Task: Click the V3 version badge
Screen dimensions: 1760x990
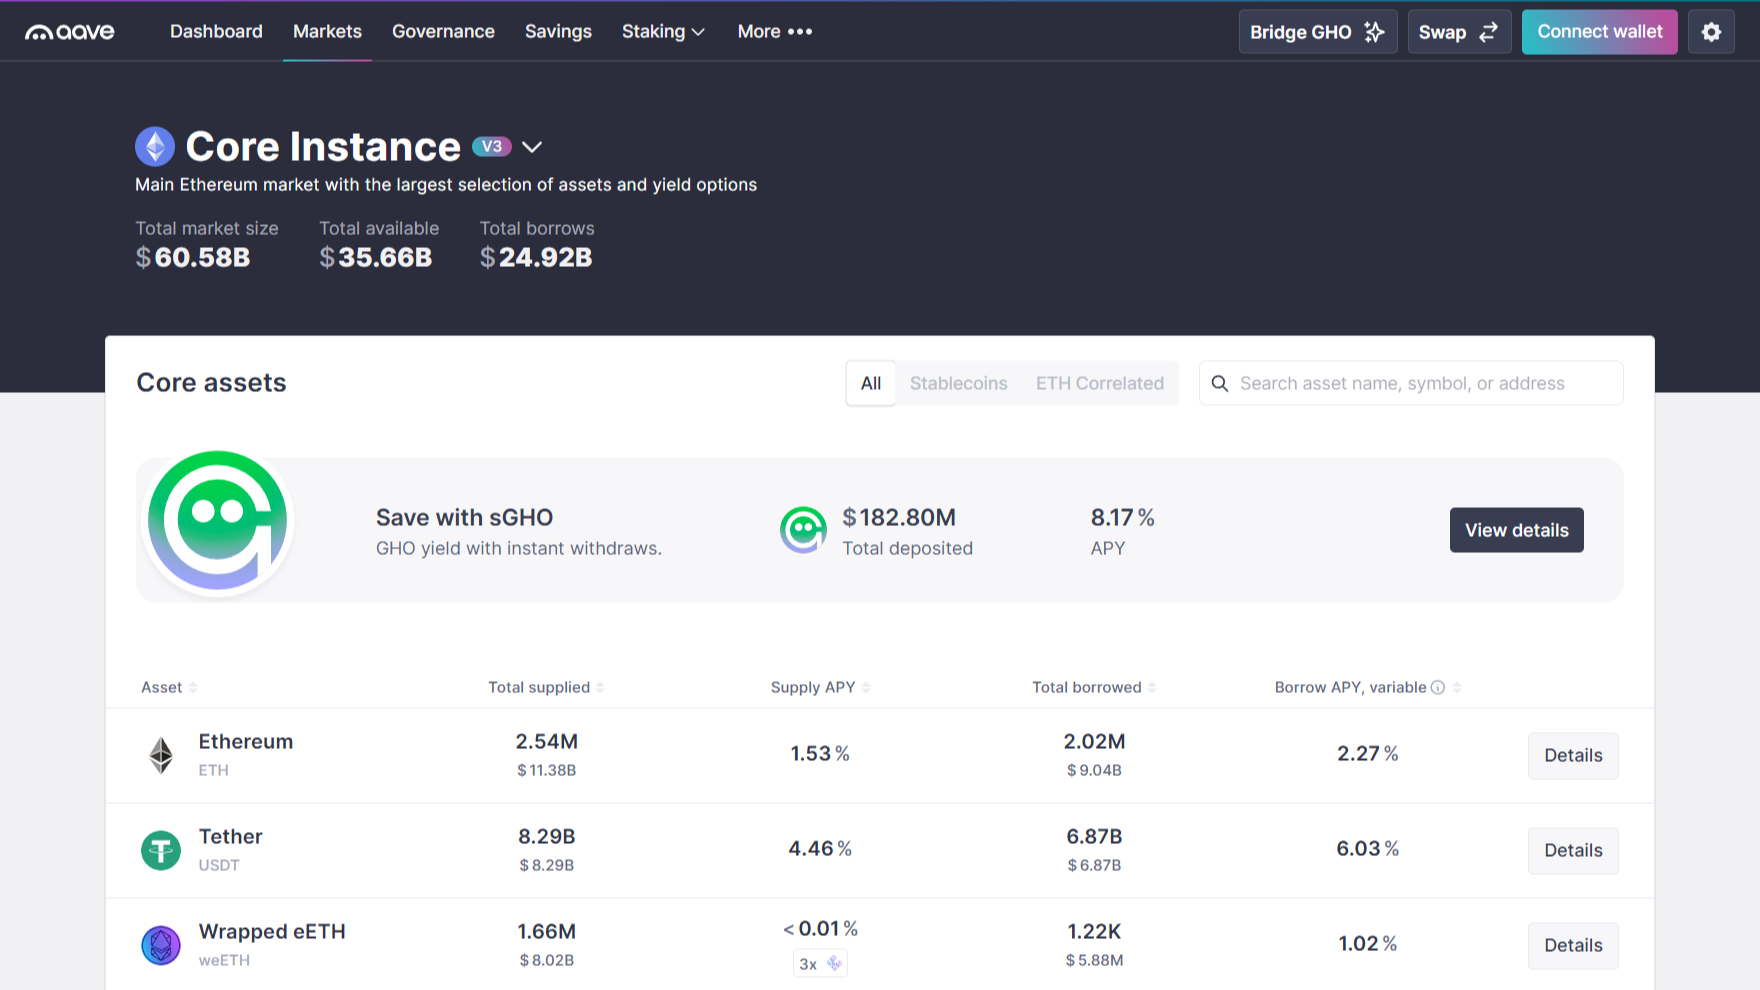Action: click(492, 146)
